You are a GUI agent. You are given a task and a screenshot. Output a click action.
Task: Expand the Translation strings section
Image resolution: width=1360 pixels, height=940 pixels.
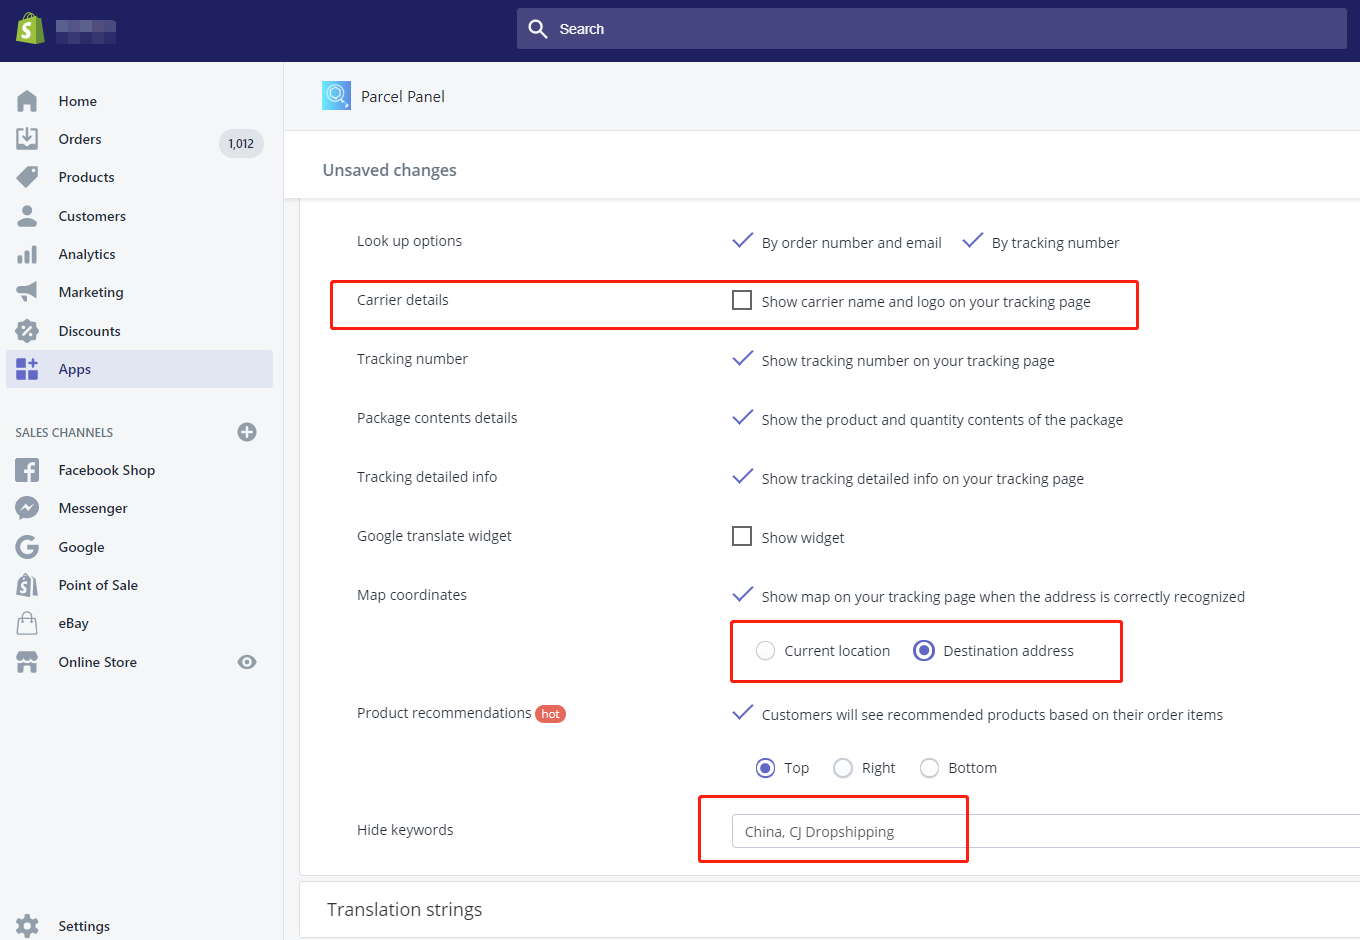click(x=405, y=909)
